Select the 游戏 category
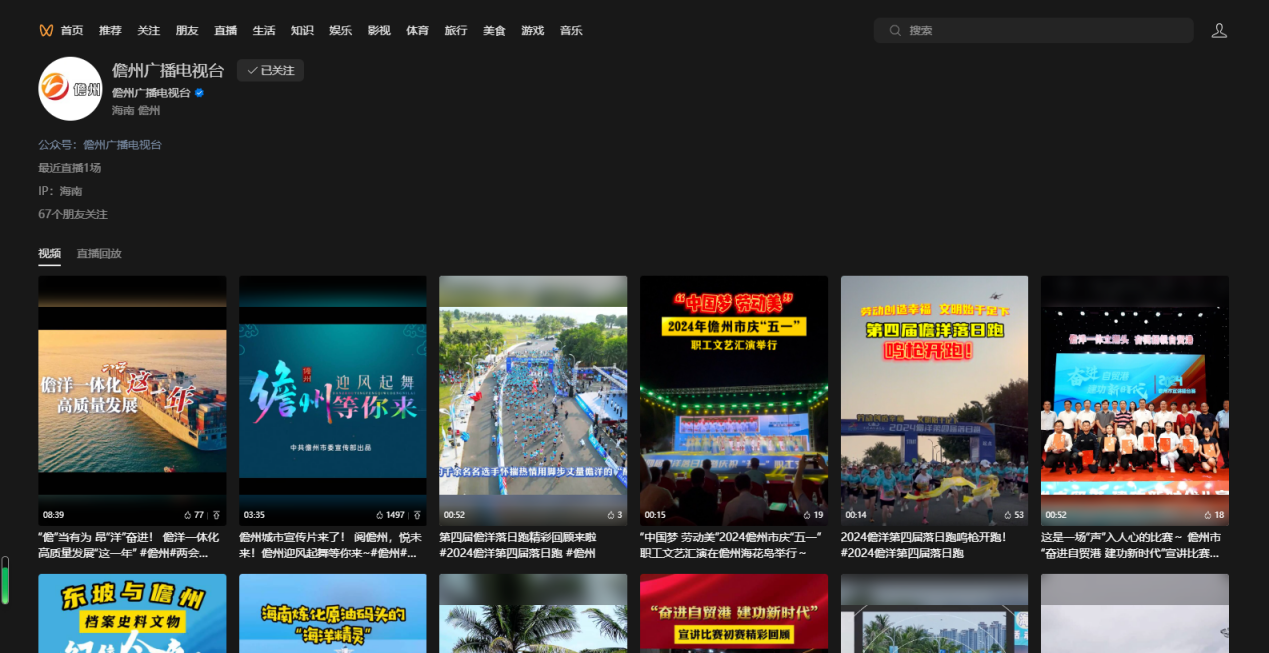Screen dimensions: 1269x653 pyautogui.click(x=533, y=31)
